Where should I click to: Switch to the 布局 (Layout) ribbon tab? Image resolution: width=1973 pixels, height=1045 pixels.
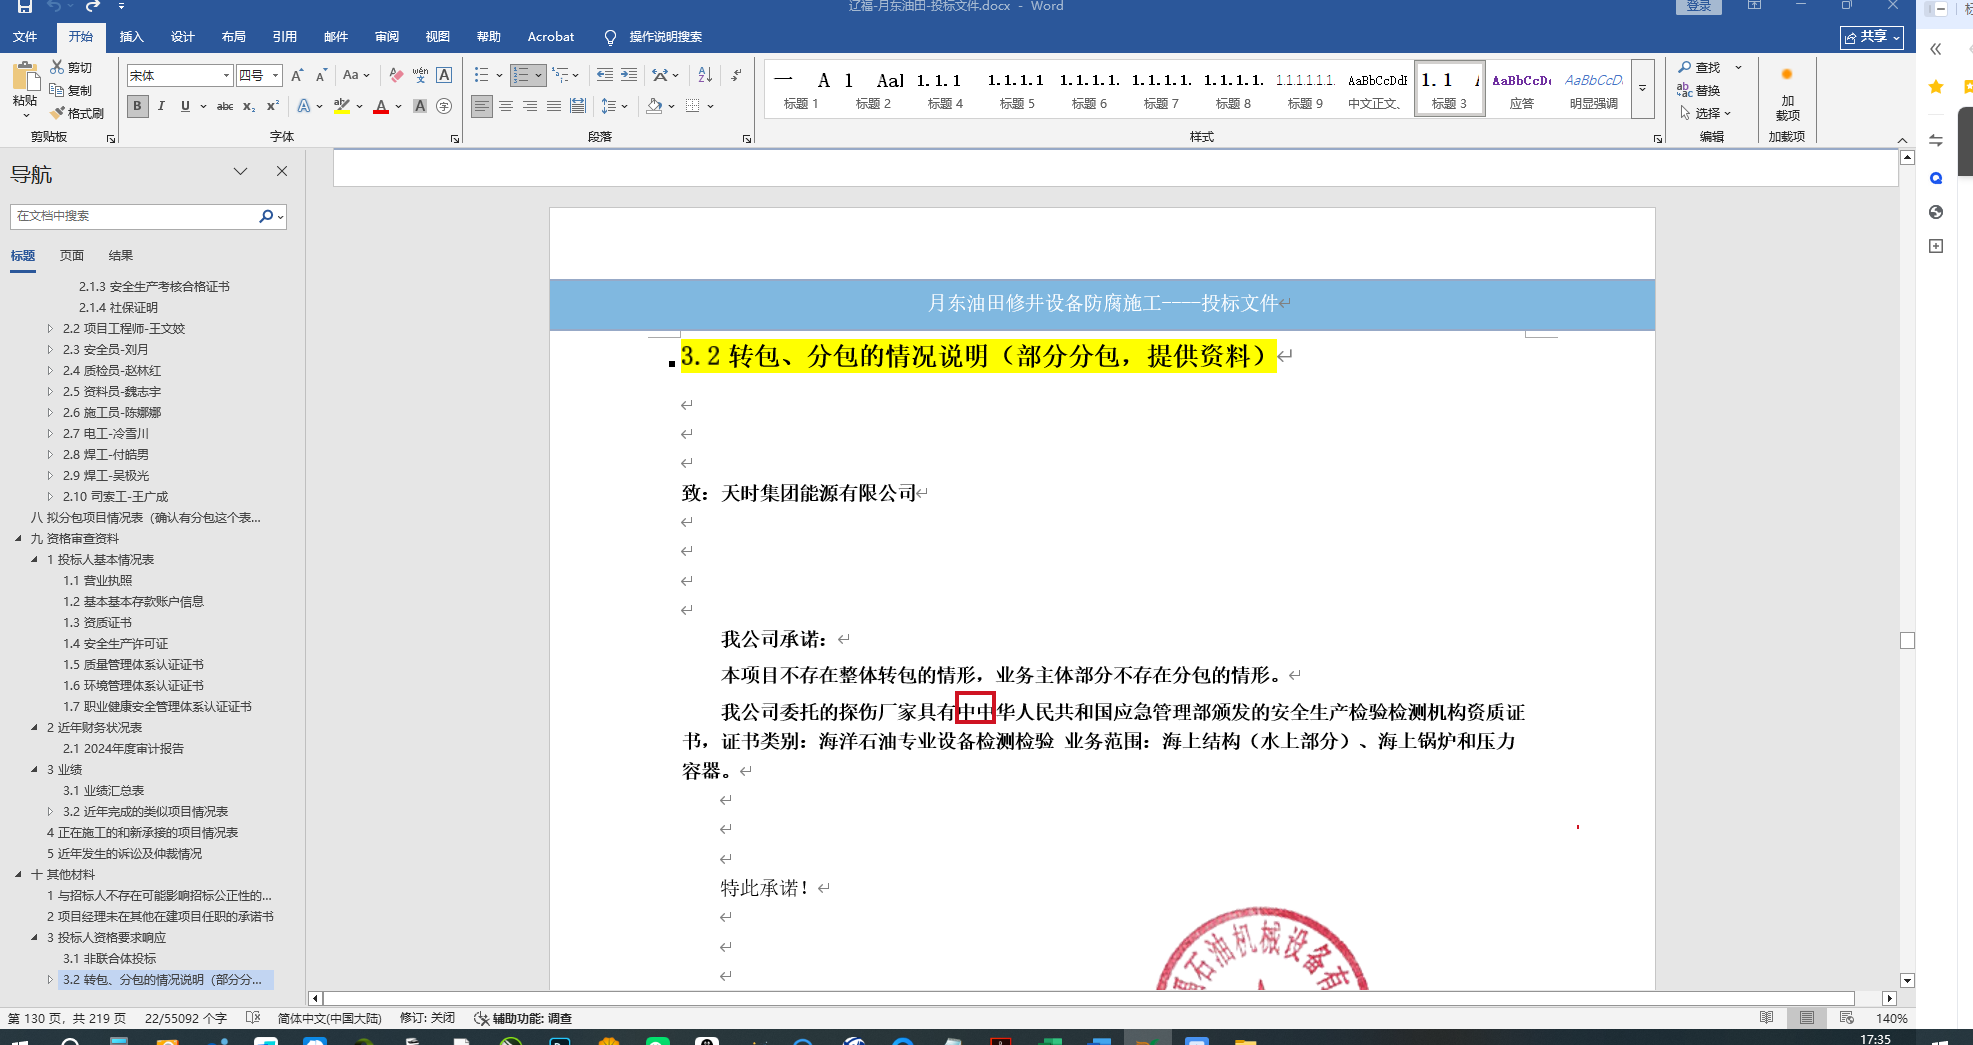(233, 37)
